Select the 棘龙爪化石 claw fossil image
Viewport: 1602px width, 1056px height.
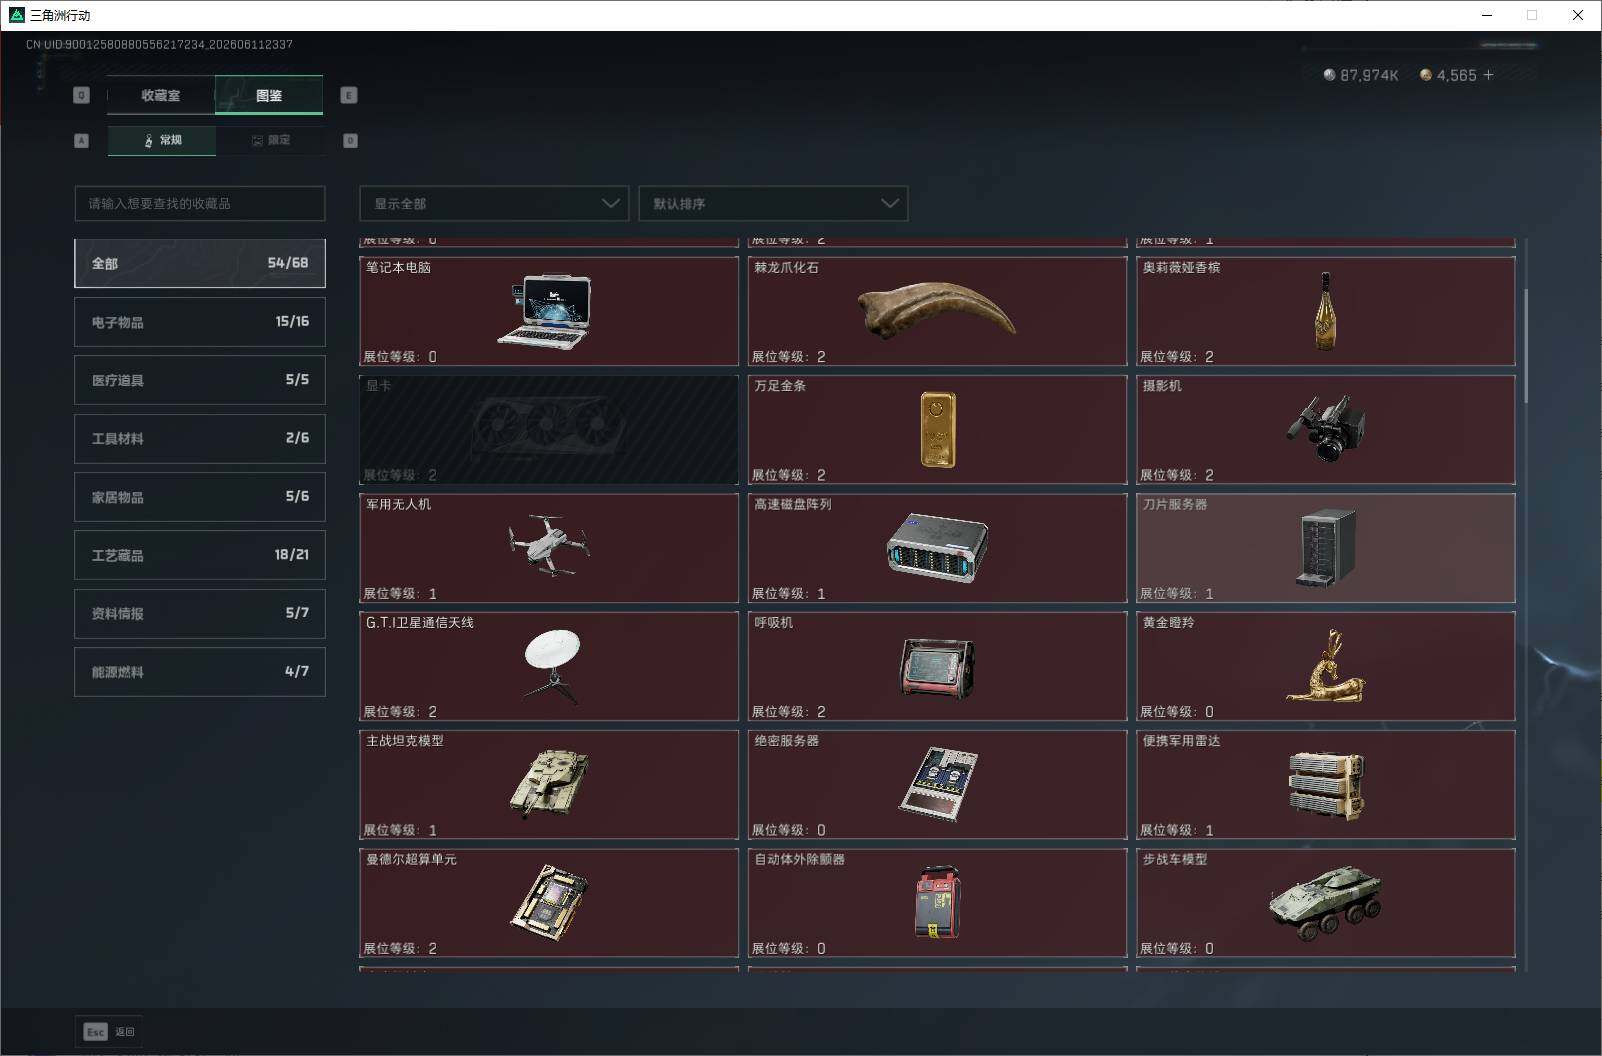coord(936,310)
